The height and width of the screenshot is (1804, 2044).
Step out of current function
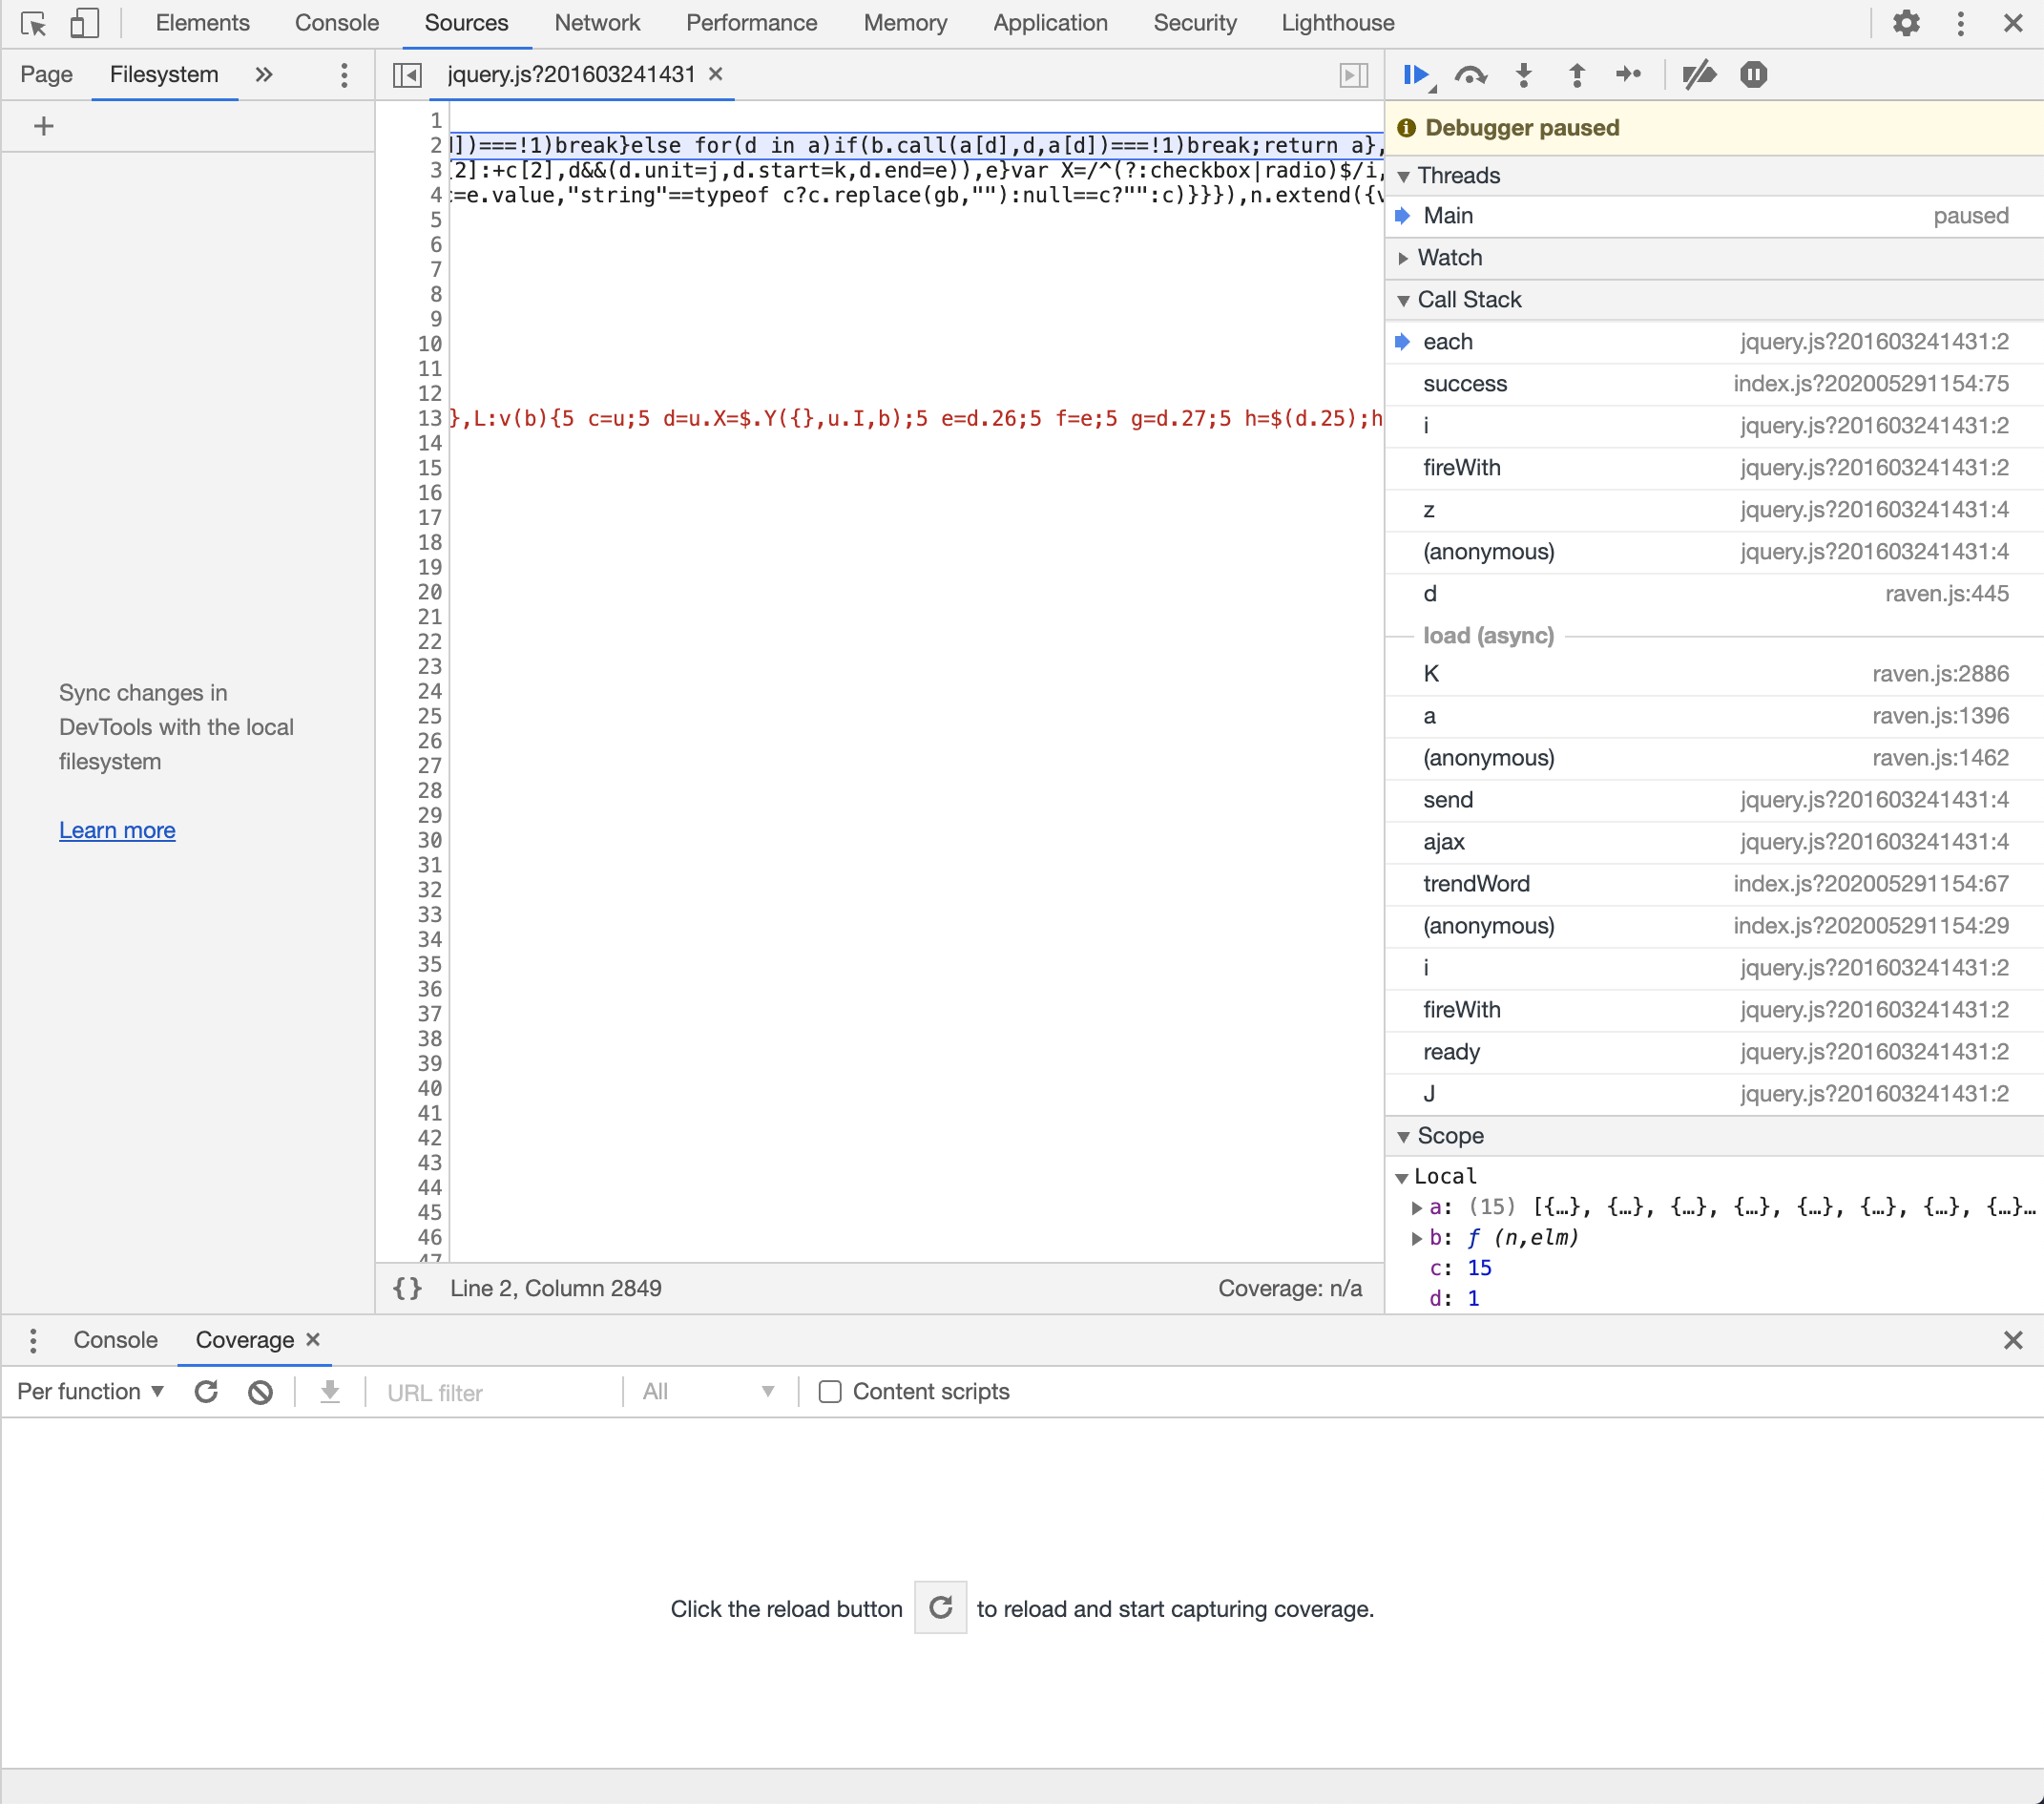pos(1576,75)
